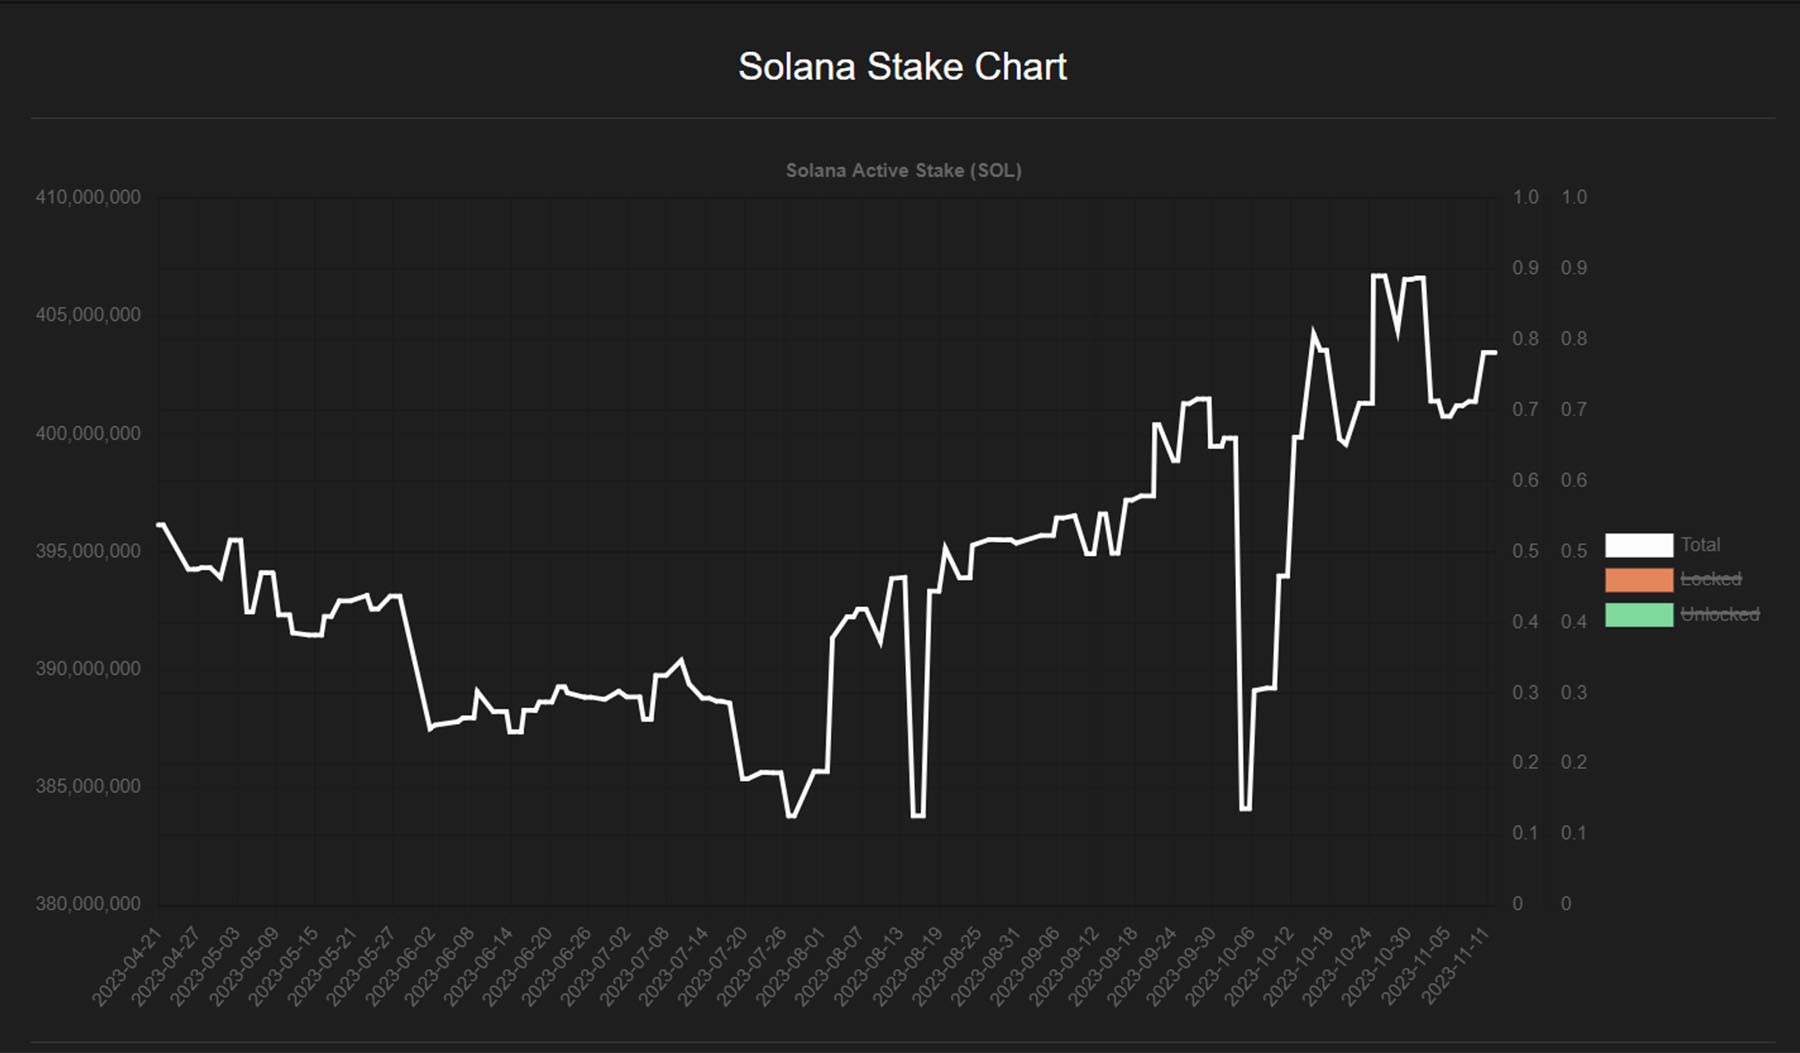This screenshot has width=1800, height=1053.
Task: Click the 380,000,000 y-axis label
Action: point(88,904)
